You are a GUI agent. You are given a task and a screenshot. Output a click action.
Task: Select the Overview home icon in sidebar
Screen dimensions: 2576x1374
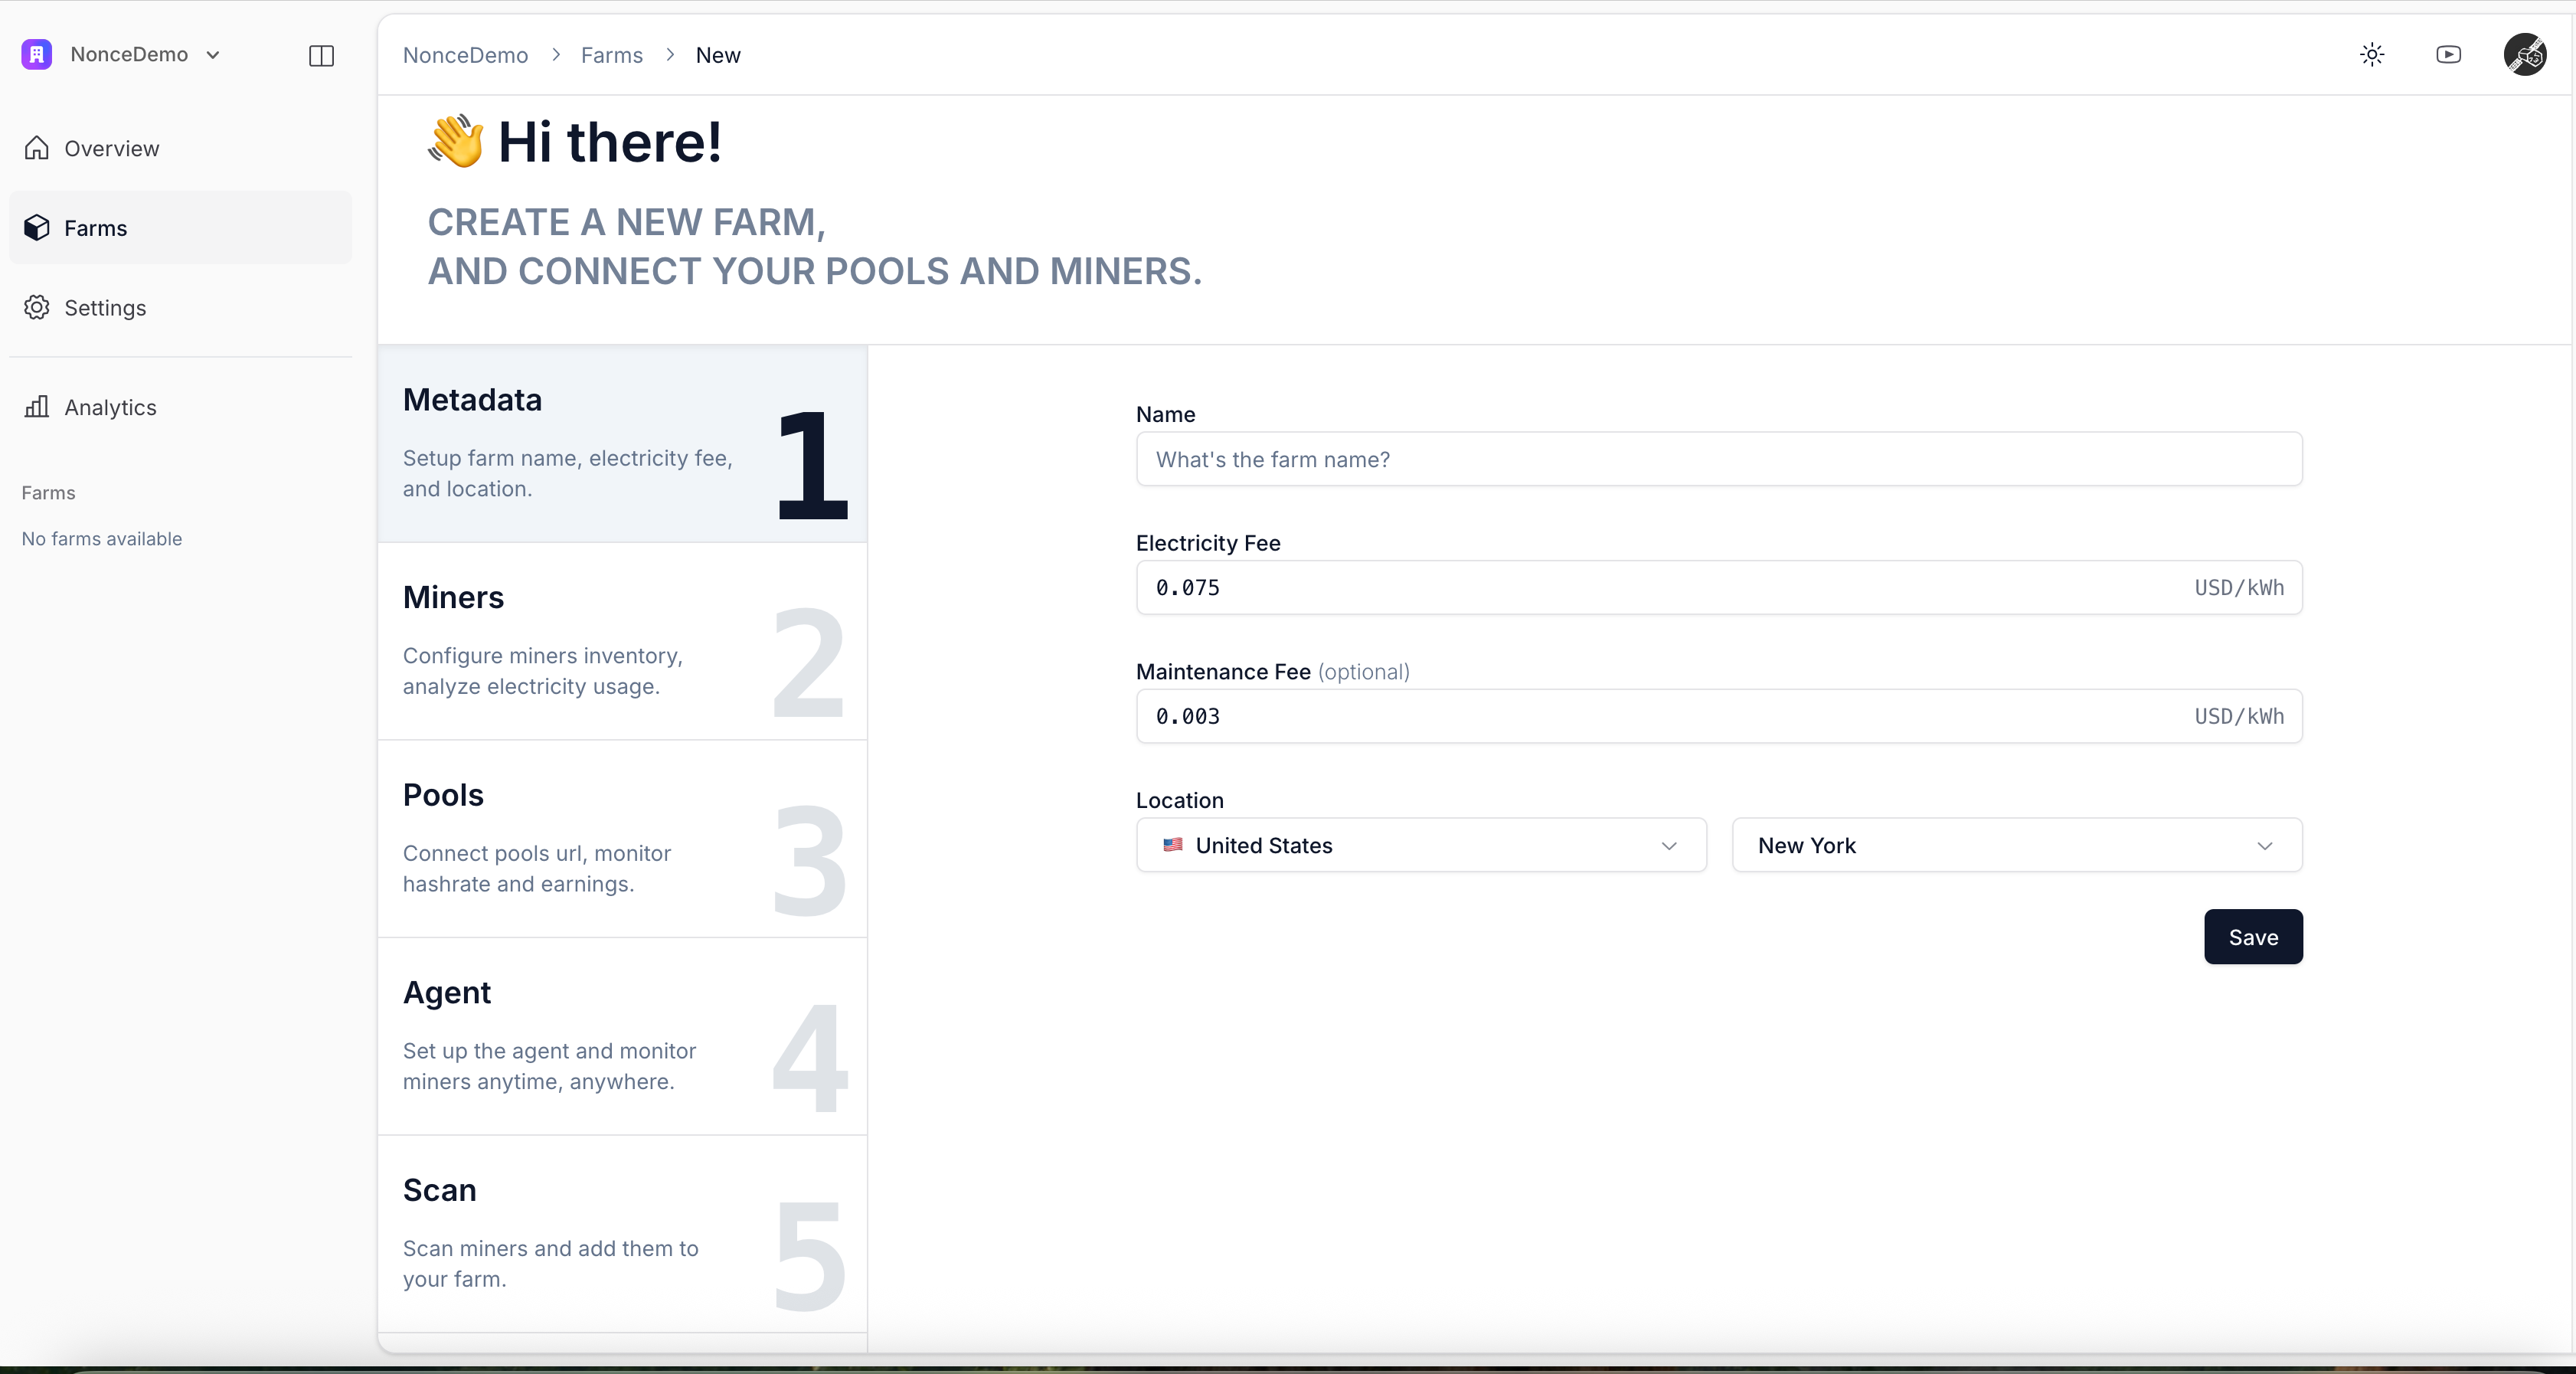(37, 148)
